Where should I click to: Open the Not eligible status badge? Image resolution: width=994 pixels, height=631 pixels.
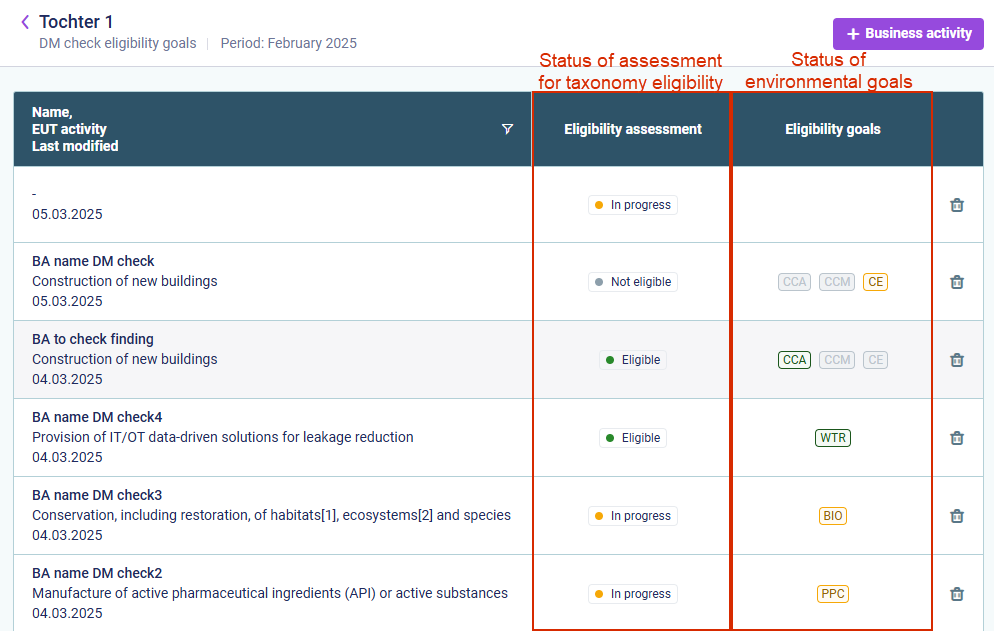pos(633,282)
